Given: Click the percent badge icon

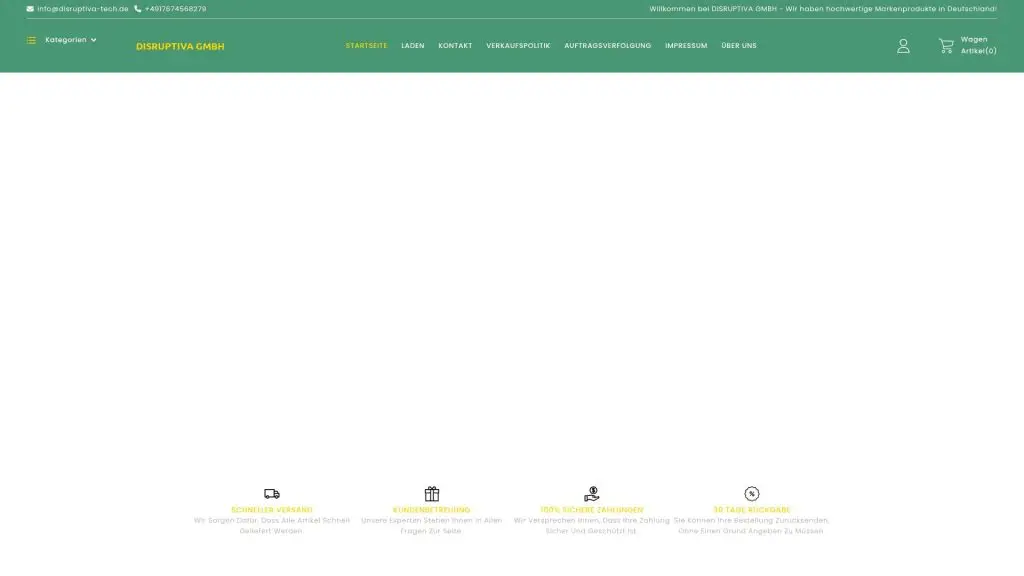Looking at the screenshot, I should point(752,494).
